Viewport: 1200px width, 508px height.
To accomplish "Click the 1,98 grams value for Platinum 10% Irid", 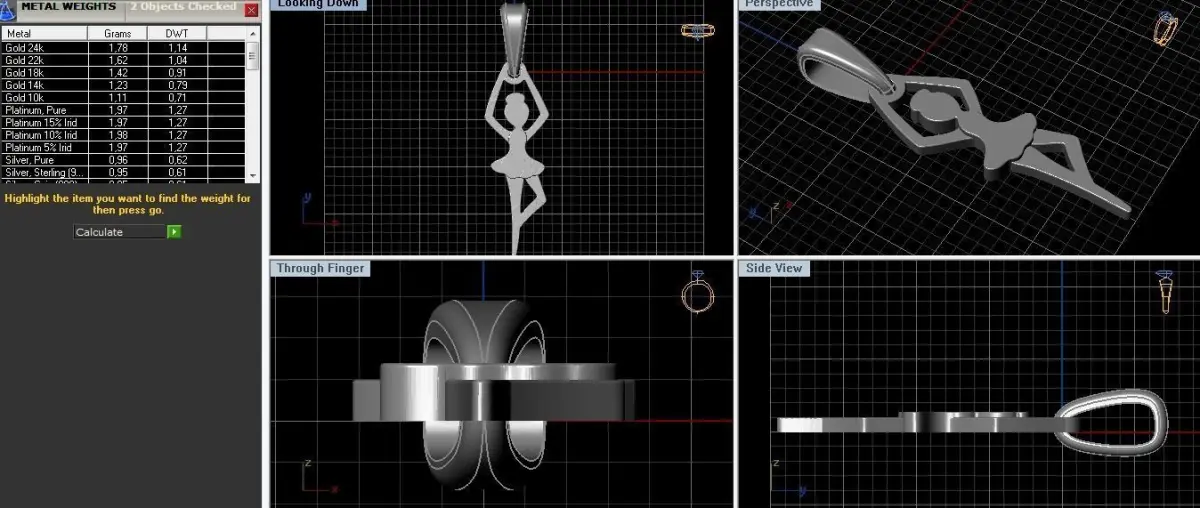I will point(118,135).
